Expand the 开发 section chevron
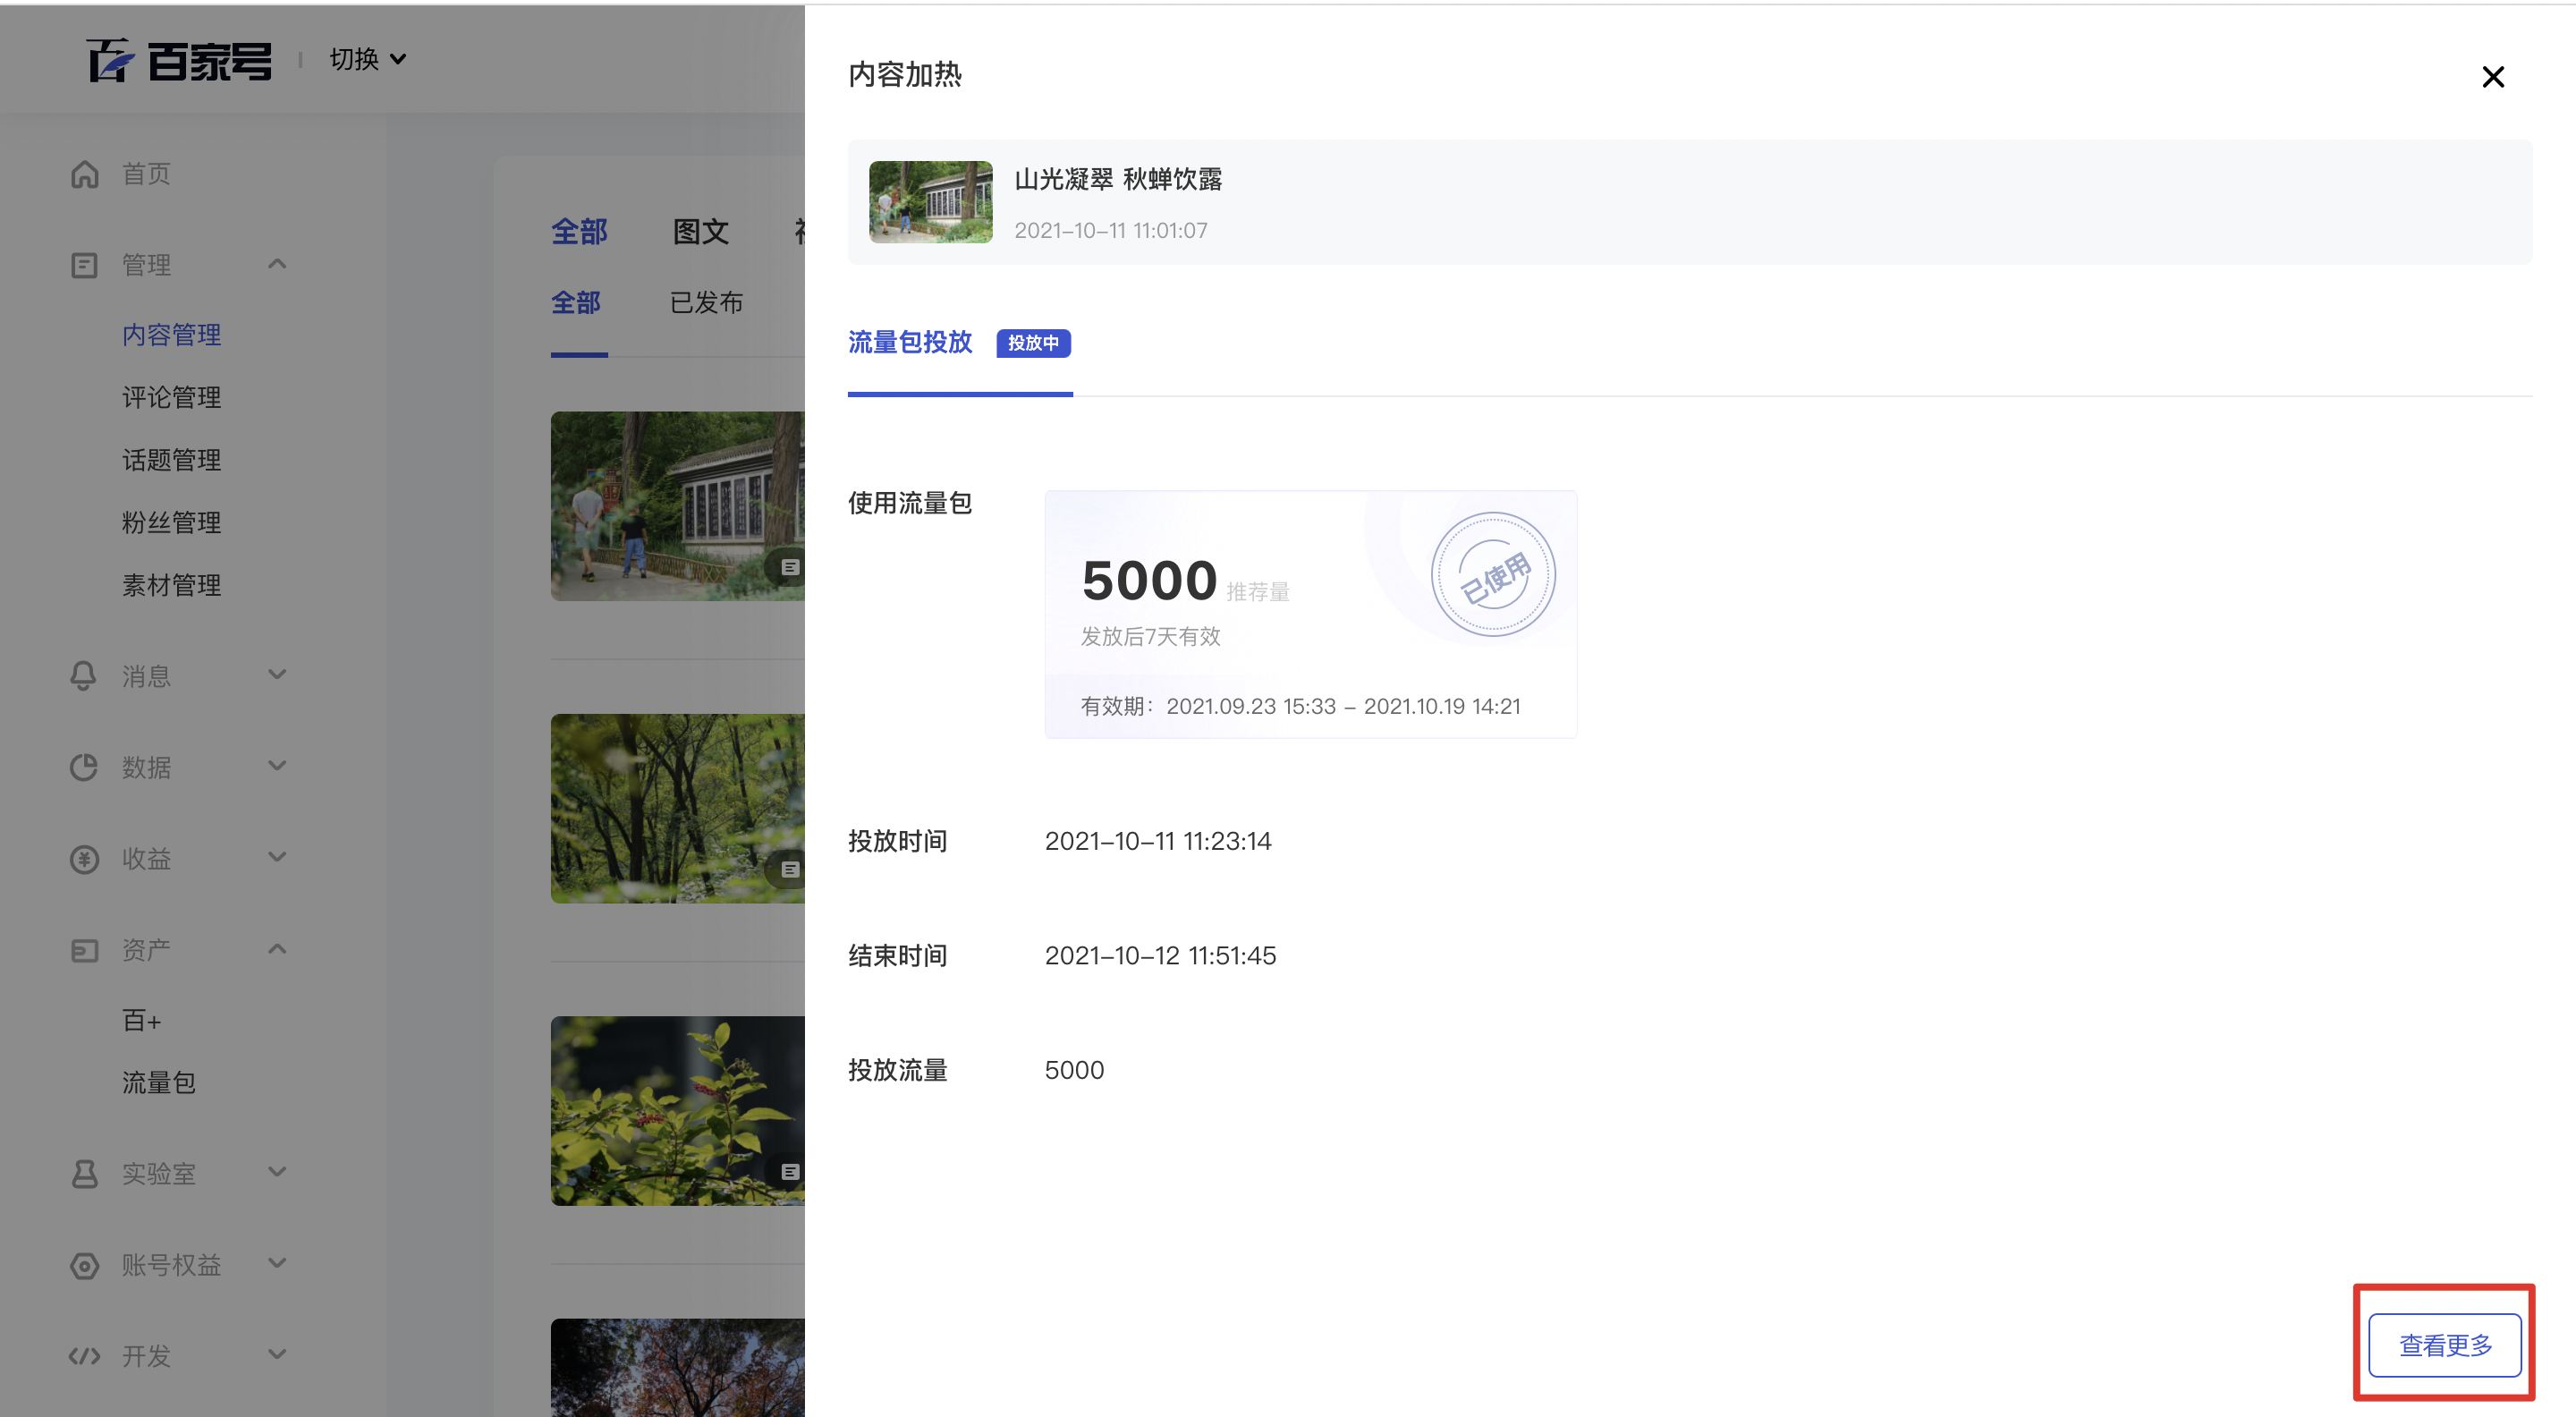Screen dimensions: 2576x1417 click(277, 1355)
